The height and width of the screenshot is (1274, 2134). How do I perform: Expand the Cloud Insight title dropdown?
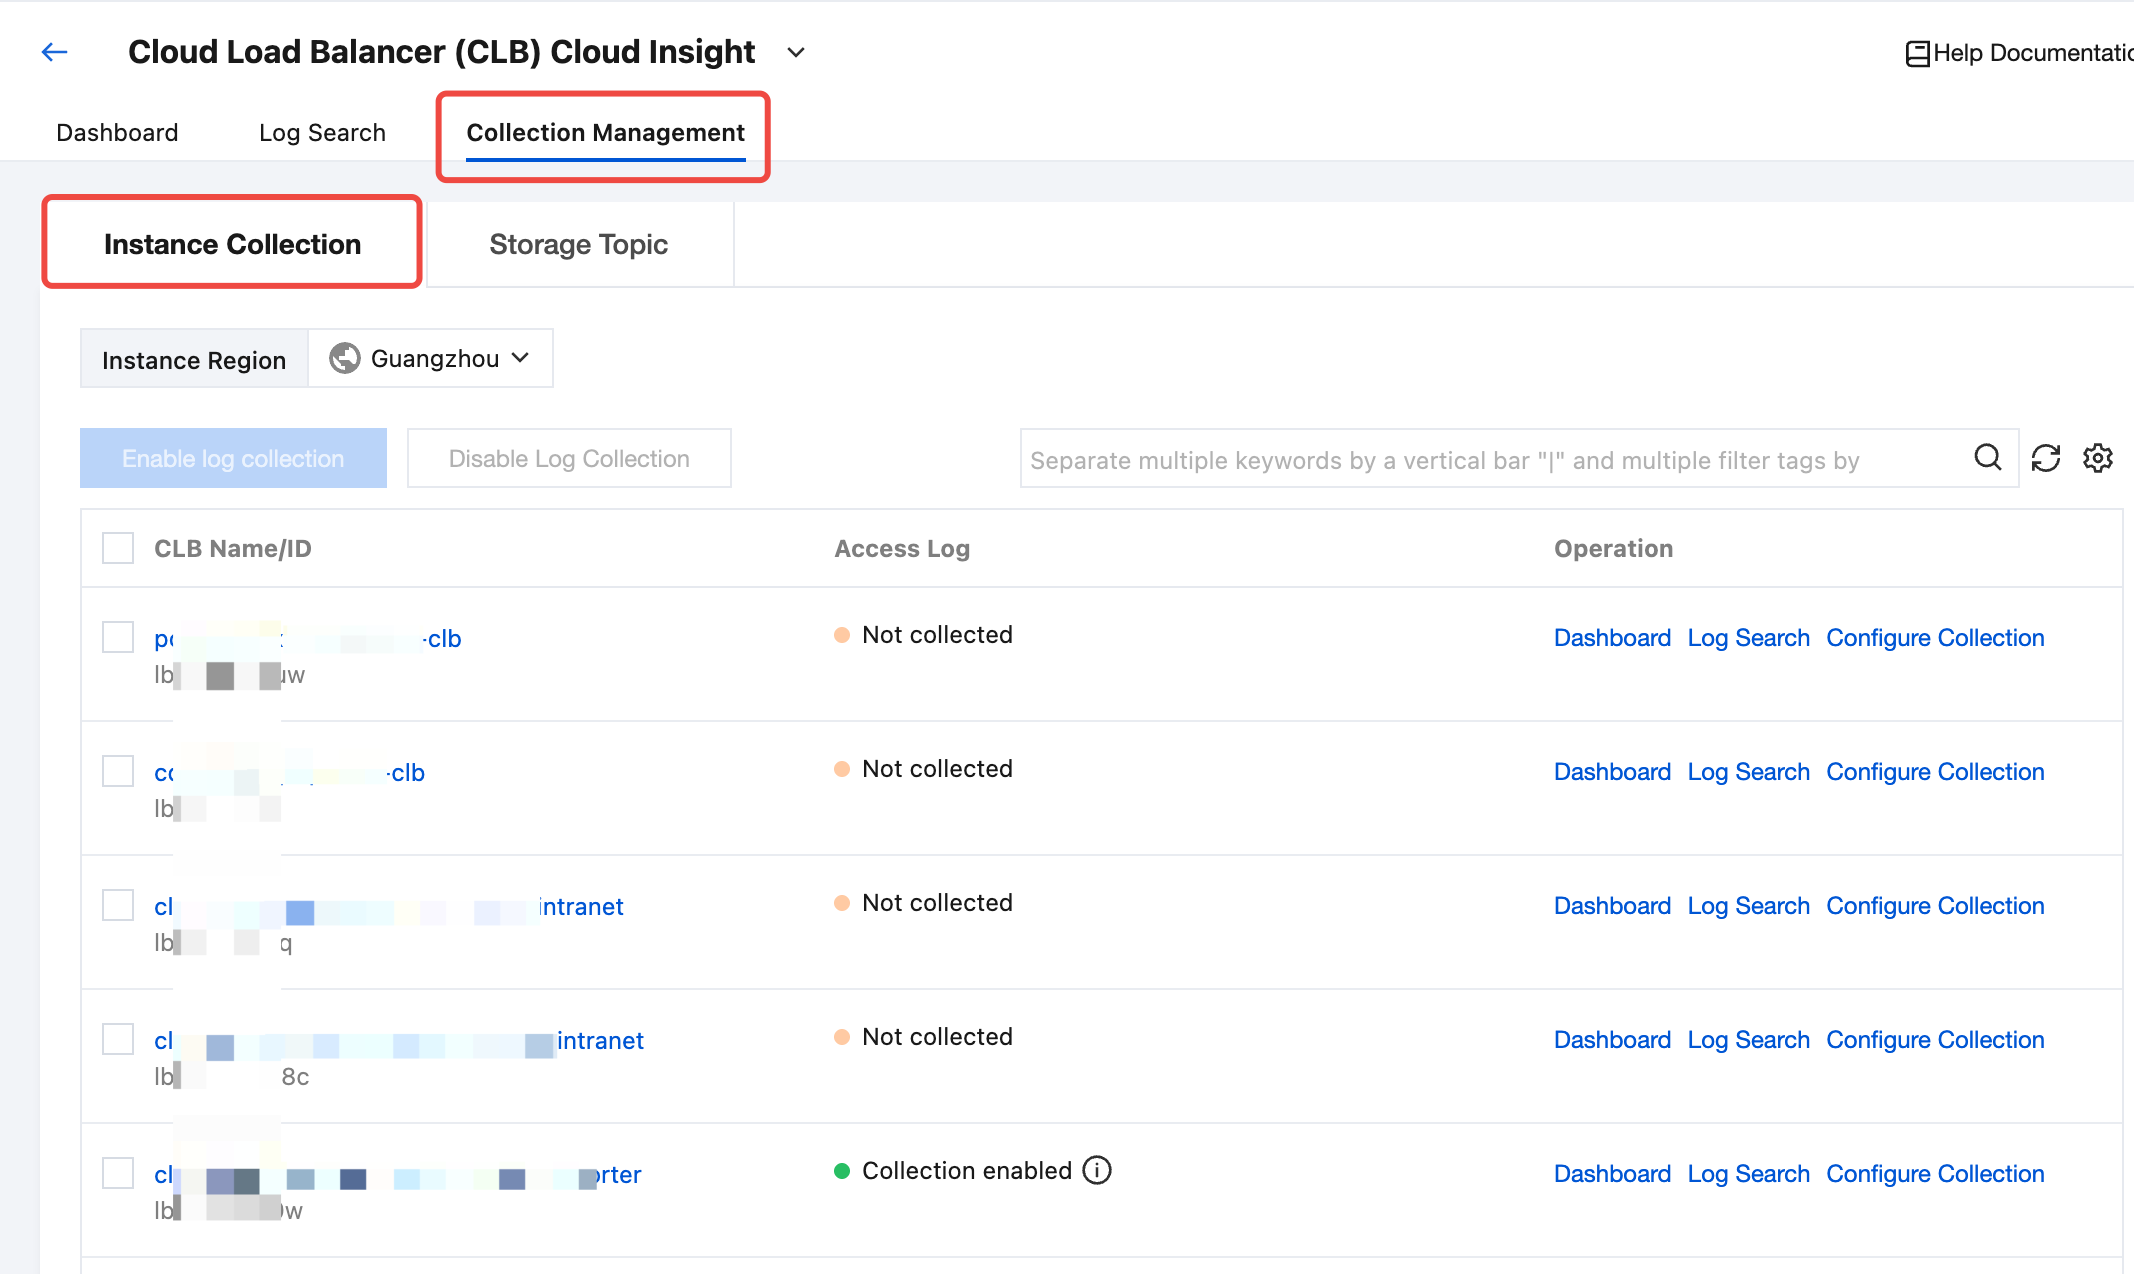[x=796, y=52]
